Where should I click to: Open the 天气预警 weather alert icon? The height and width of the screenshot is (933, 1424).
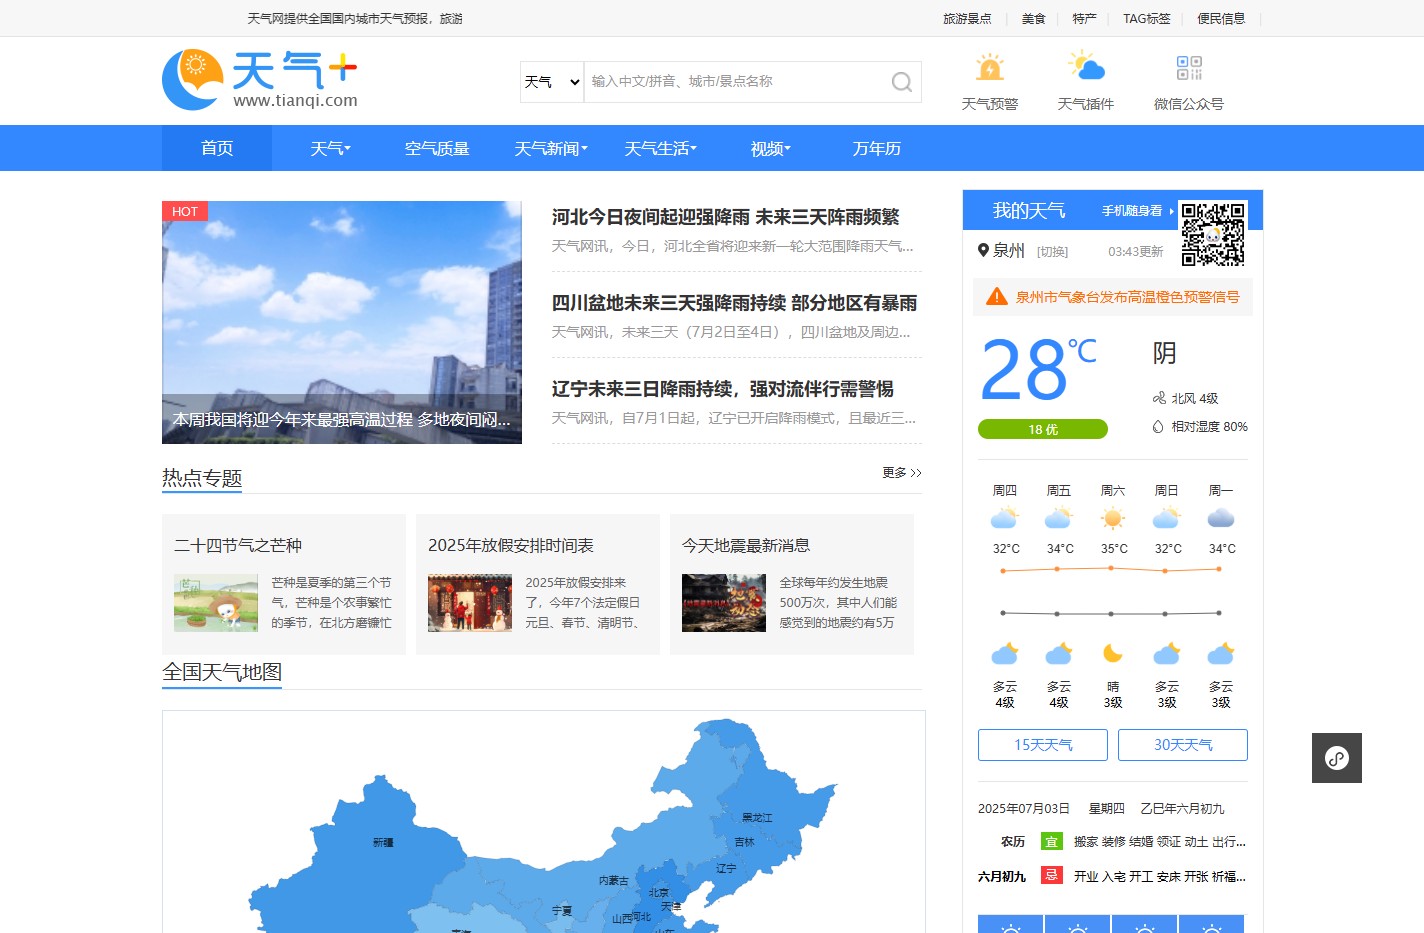click(x=990, y=67)
